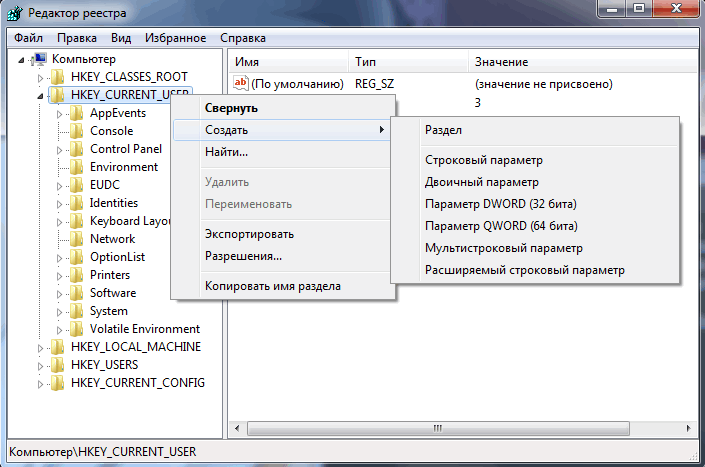The image size is (705, 467).
Task: Select the Printers key in tree
Action: tap(110, 275)
